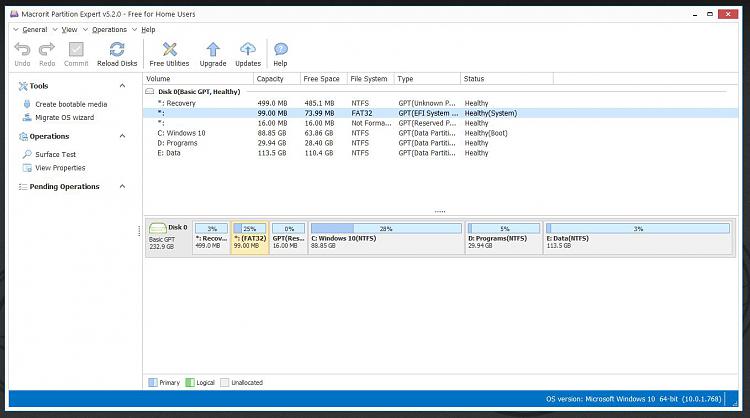Run Surface Test link
This screenshot has width=750, height=418.
coord(55,154)
